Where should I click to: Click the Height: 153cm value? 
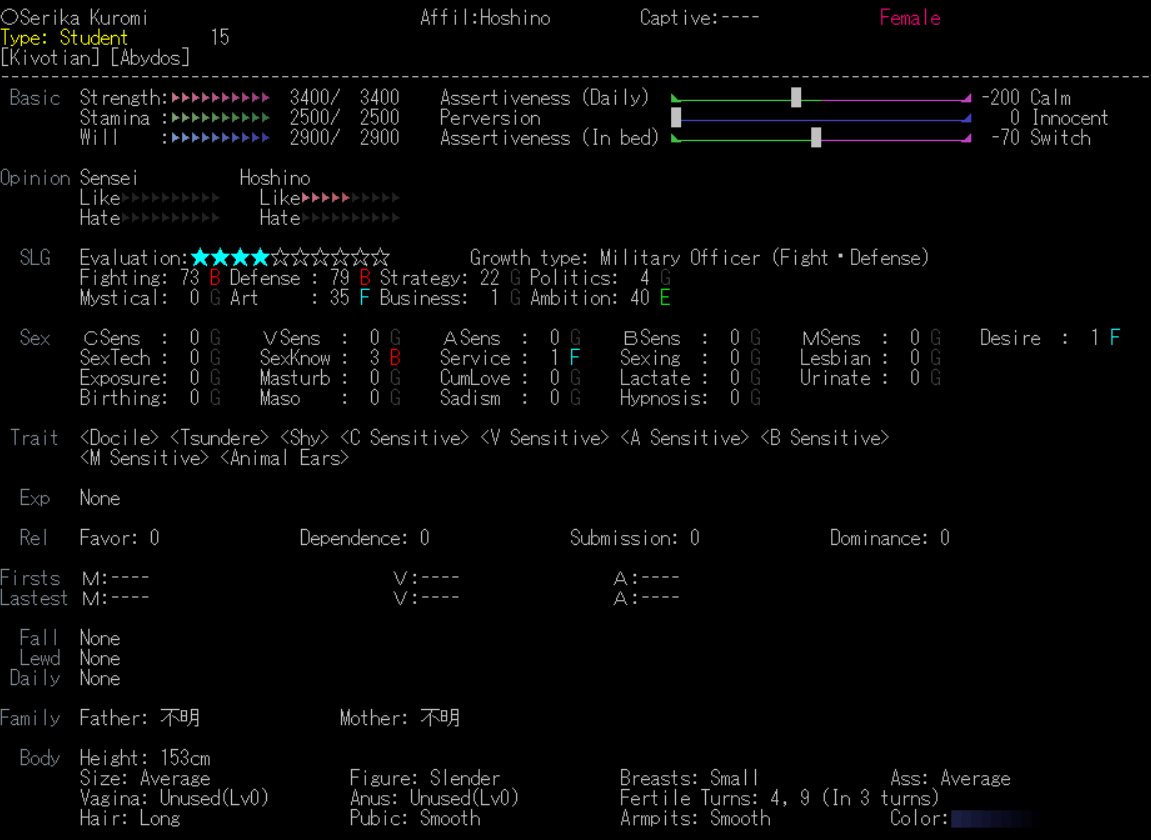click(145, 758)
